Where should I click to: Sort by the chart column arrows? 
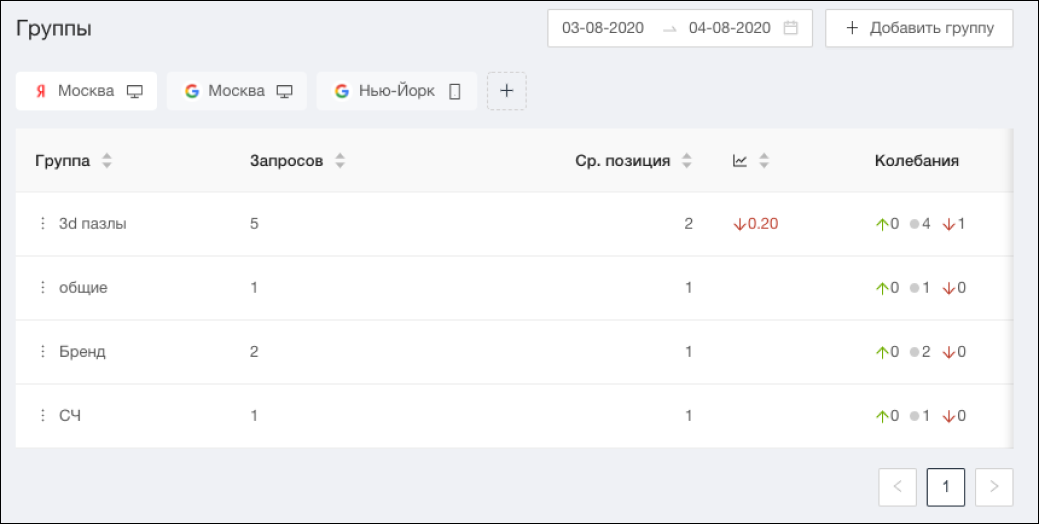click(764, 161)
